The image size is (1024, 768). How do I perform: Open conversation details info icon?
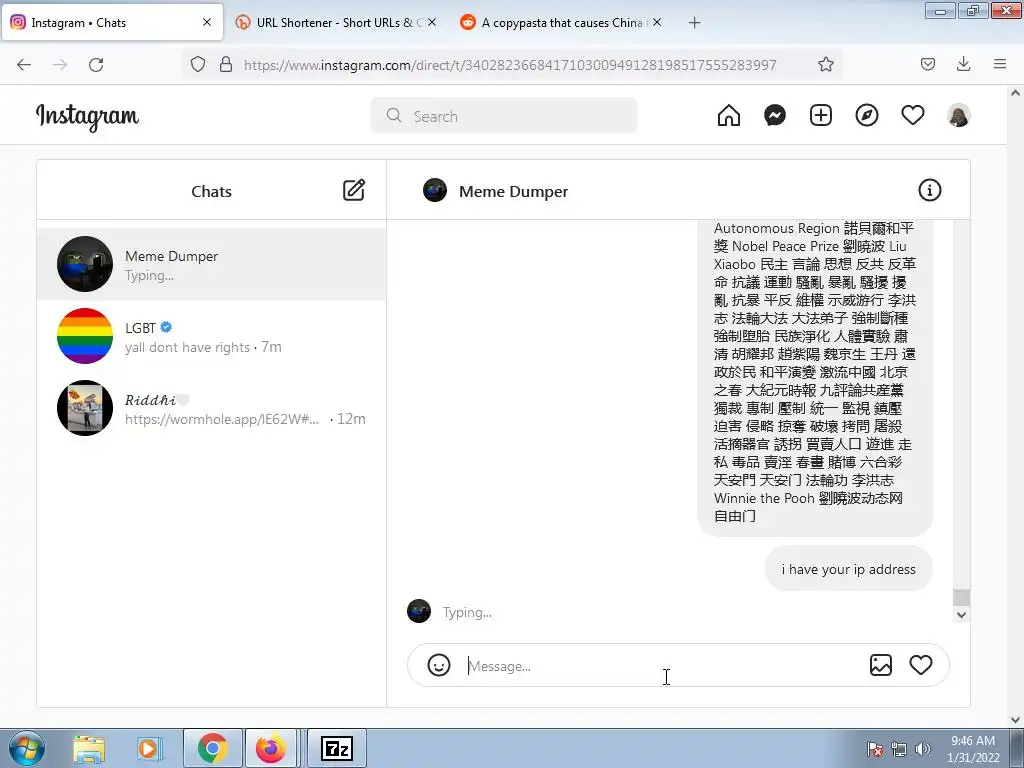click(x=929, y=190)
